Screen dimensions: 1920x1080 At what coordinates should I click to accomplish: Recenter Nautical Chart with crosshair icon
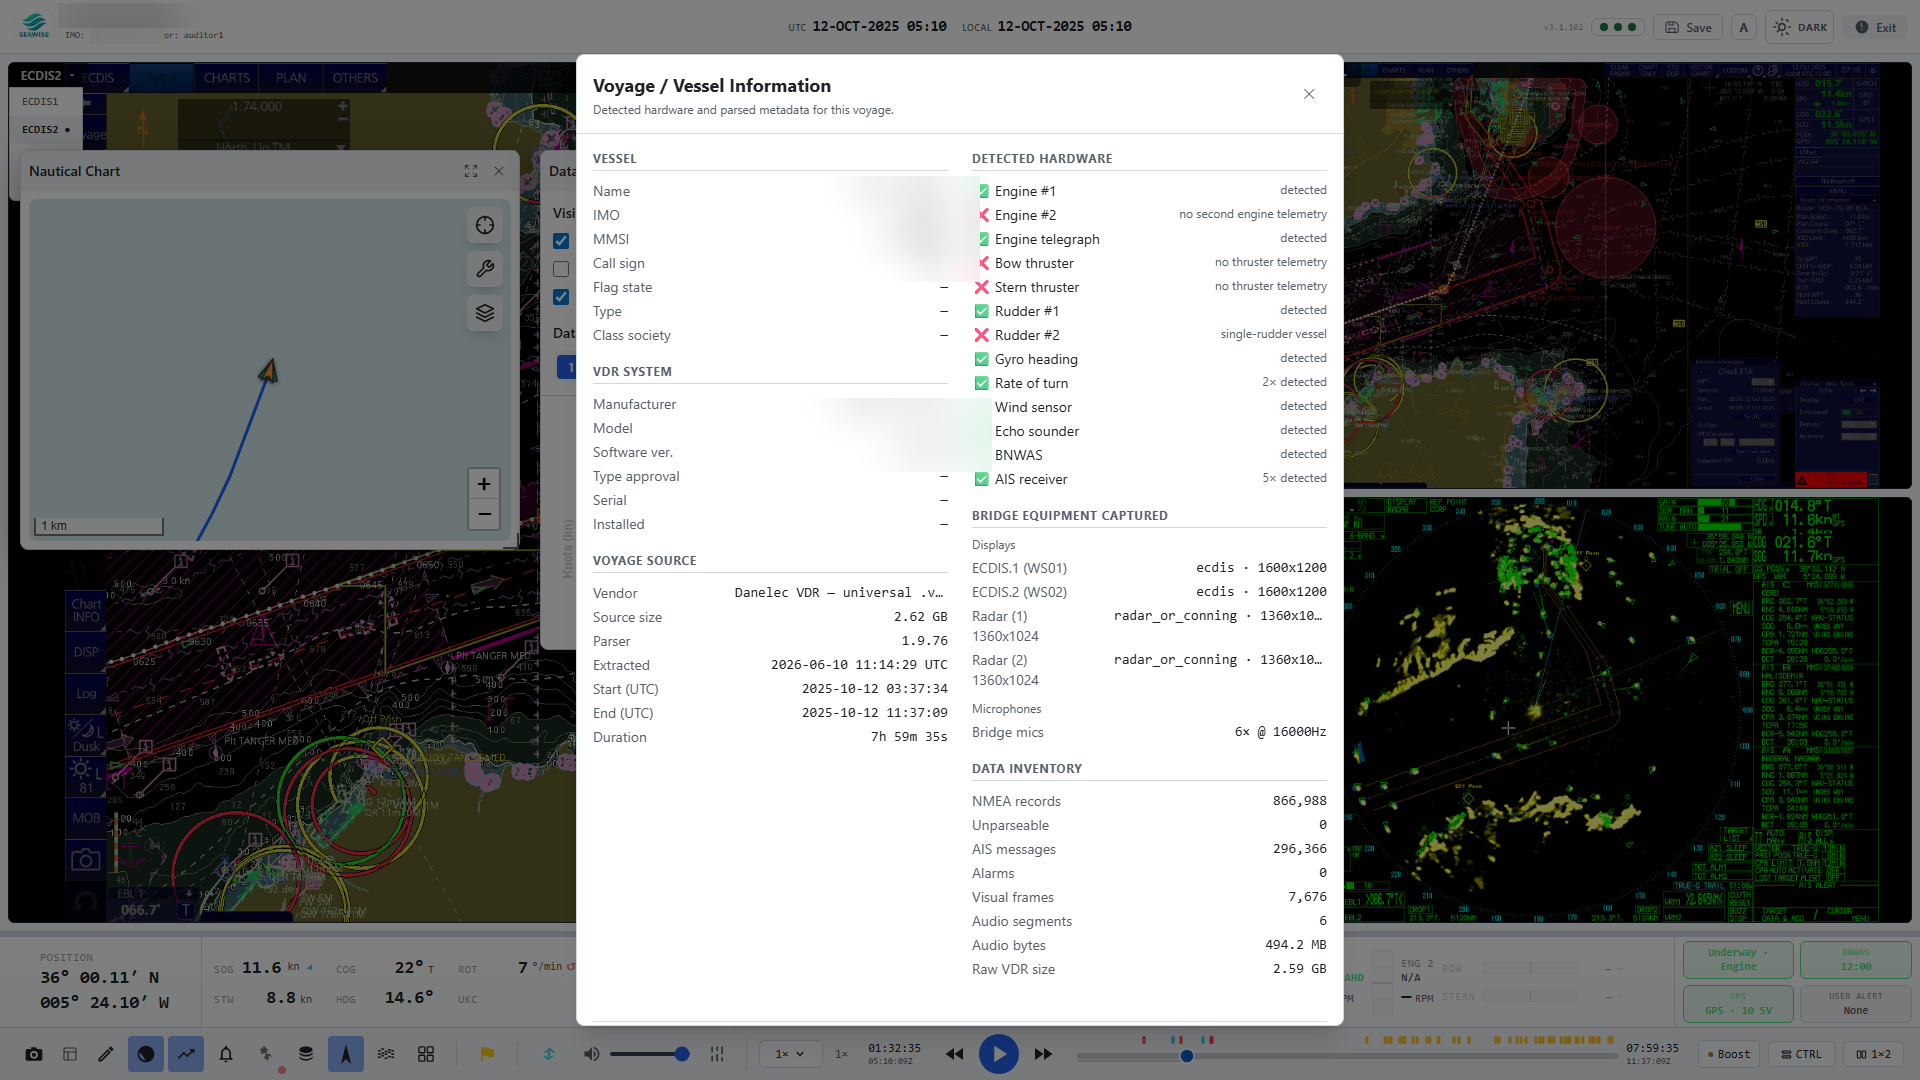(x=485, y=225)
